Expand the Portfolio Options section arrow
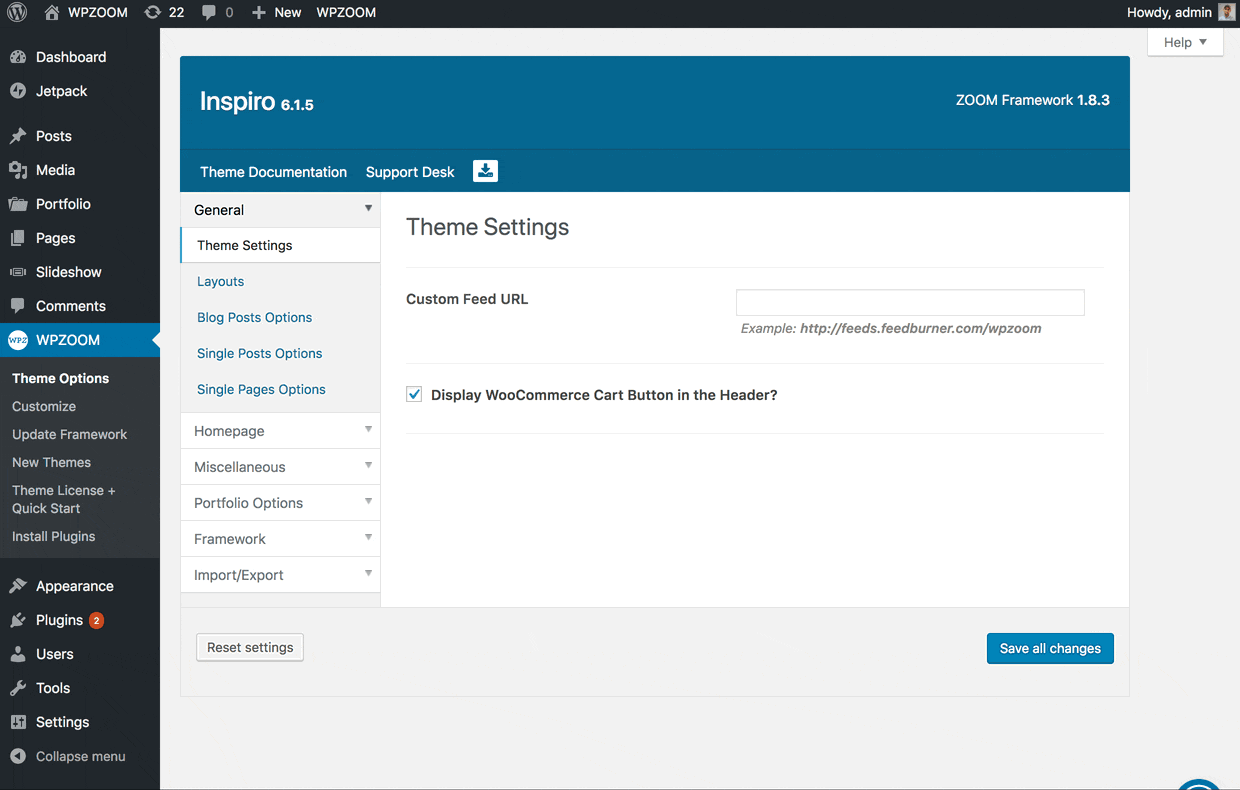This screenshot has width=1240, height=790. click(368, 502)
